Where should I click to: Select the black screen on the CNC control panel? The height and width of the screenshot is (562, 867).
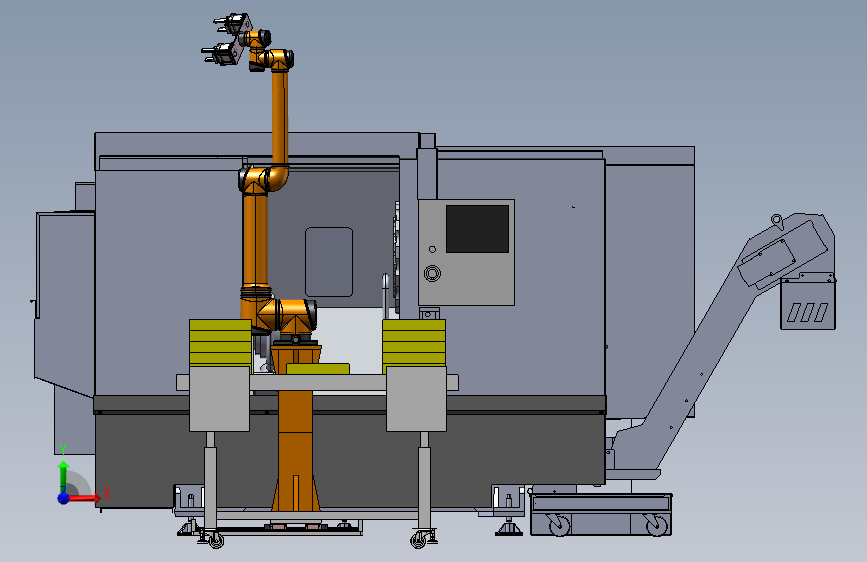(x=477, y=229)
